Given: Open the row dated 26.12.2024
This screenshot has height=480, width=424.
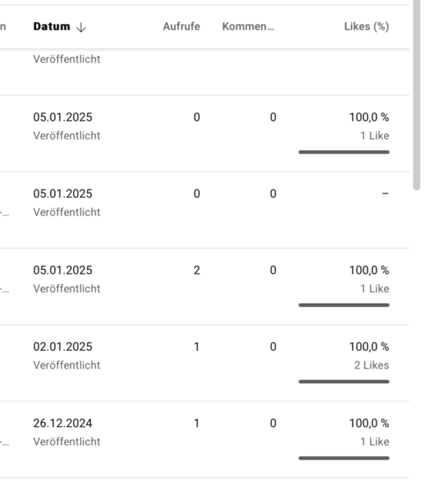Looking at the screenshot, I should (205, 439).
